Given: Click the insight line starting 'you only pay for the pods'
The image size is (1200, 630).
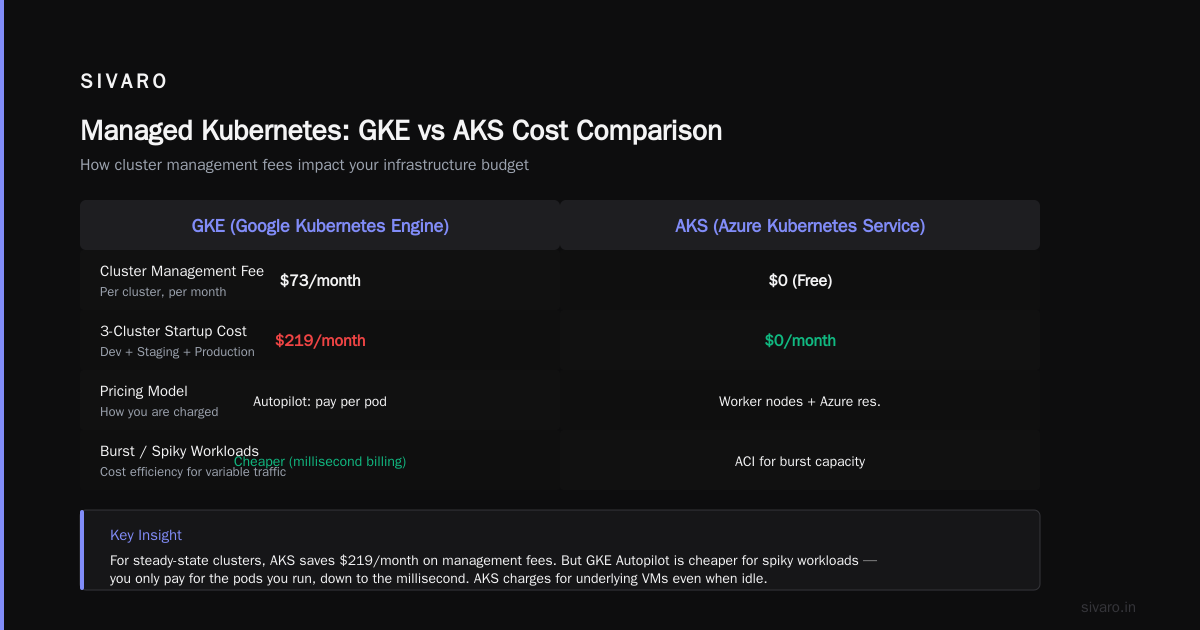Looking at the screenshot, I should [438, 579].
